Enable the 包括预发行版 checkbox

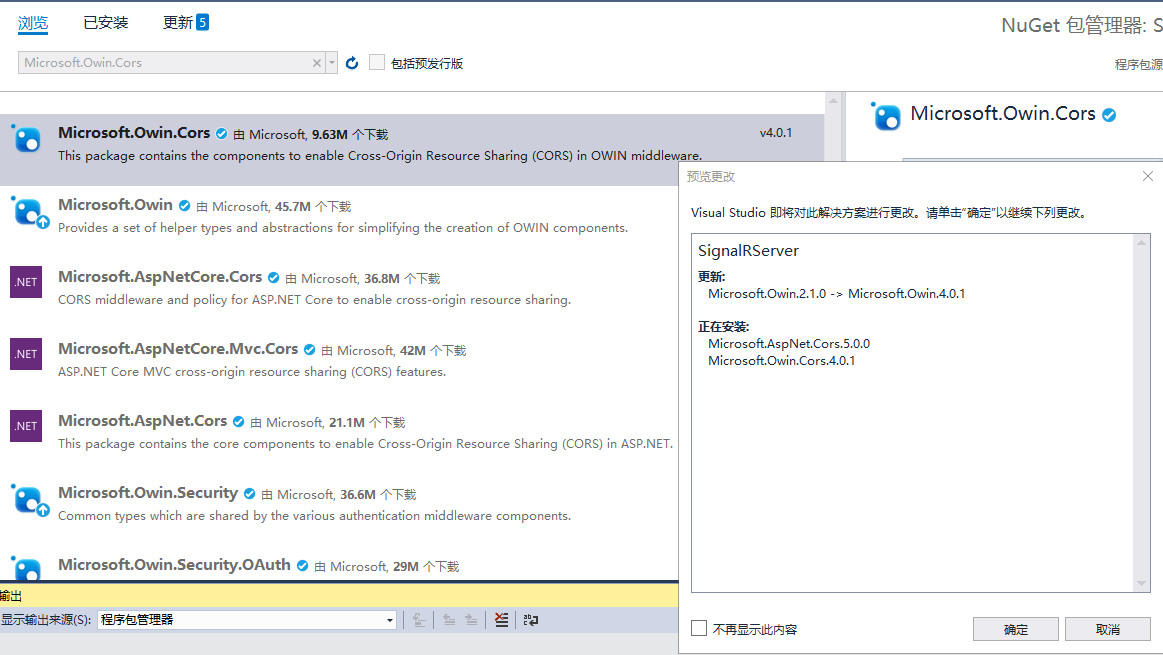(376, 62)
